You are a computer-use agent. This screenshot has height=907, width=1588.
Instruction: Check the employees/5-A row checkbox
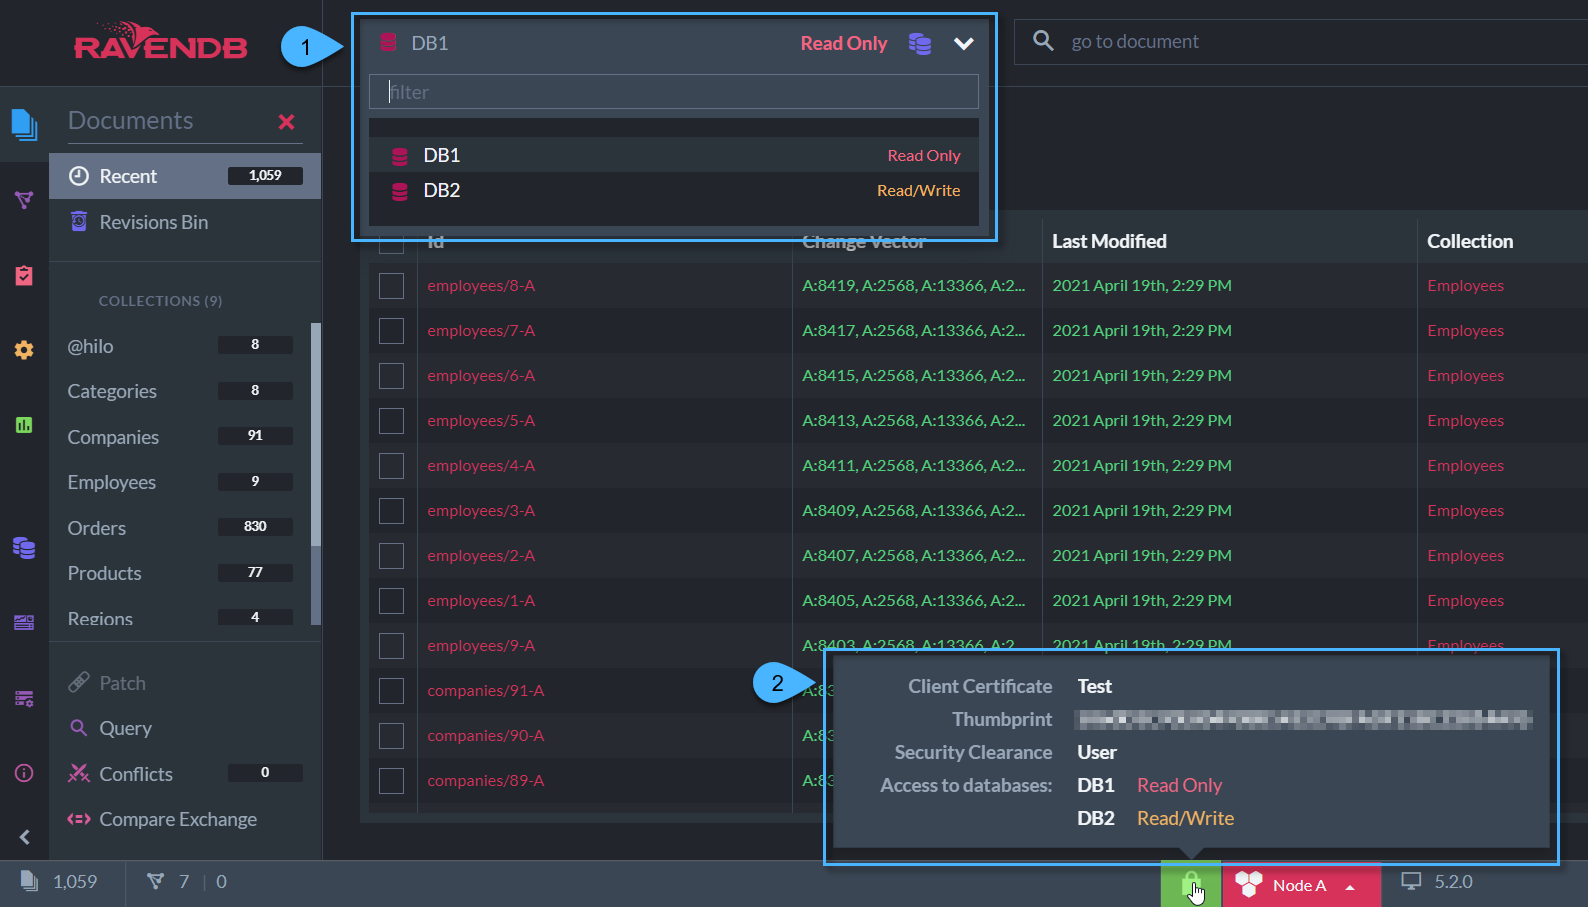coord(391,421)
